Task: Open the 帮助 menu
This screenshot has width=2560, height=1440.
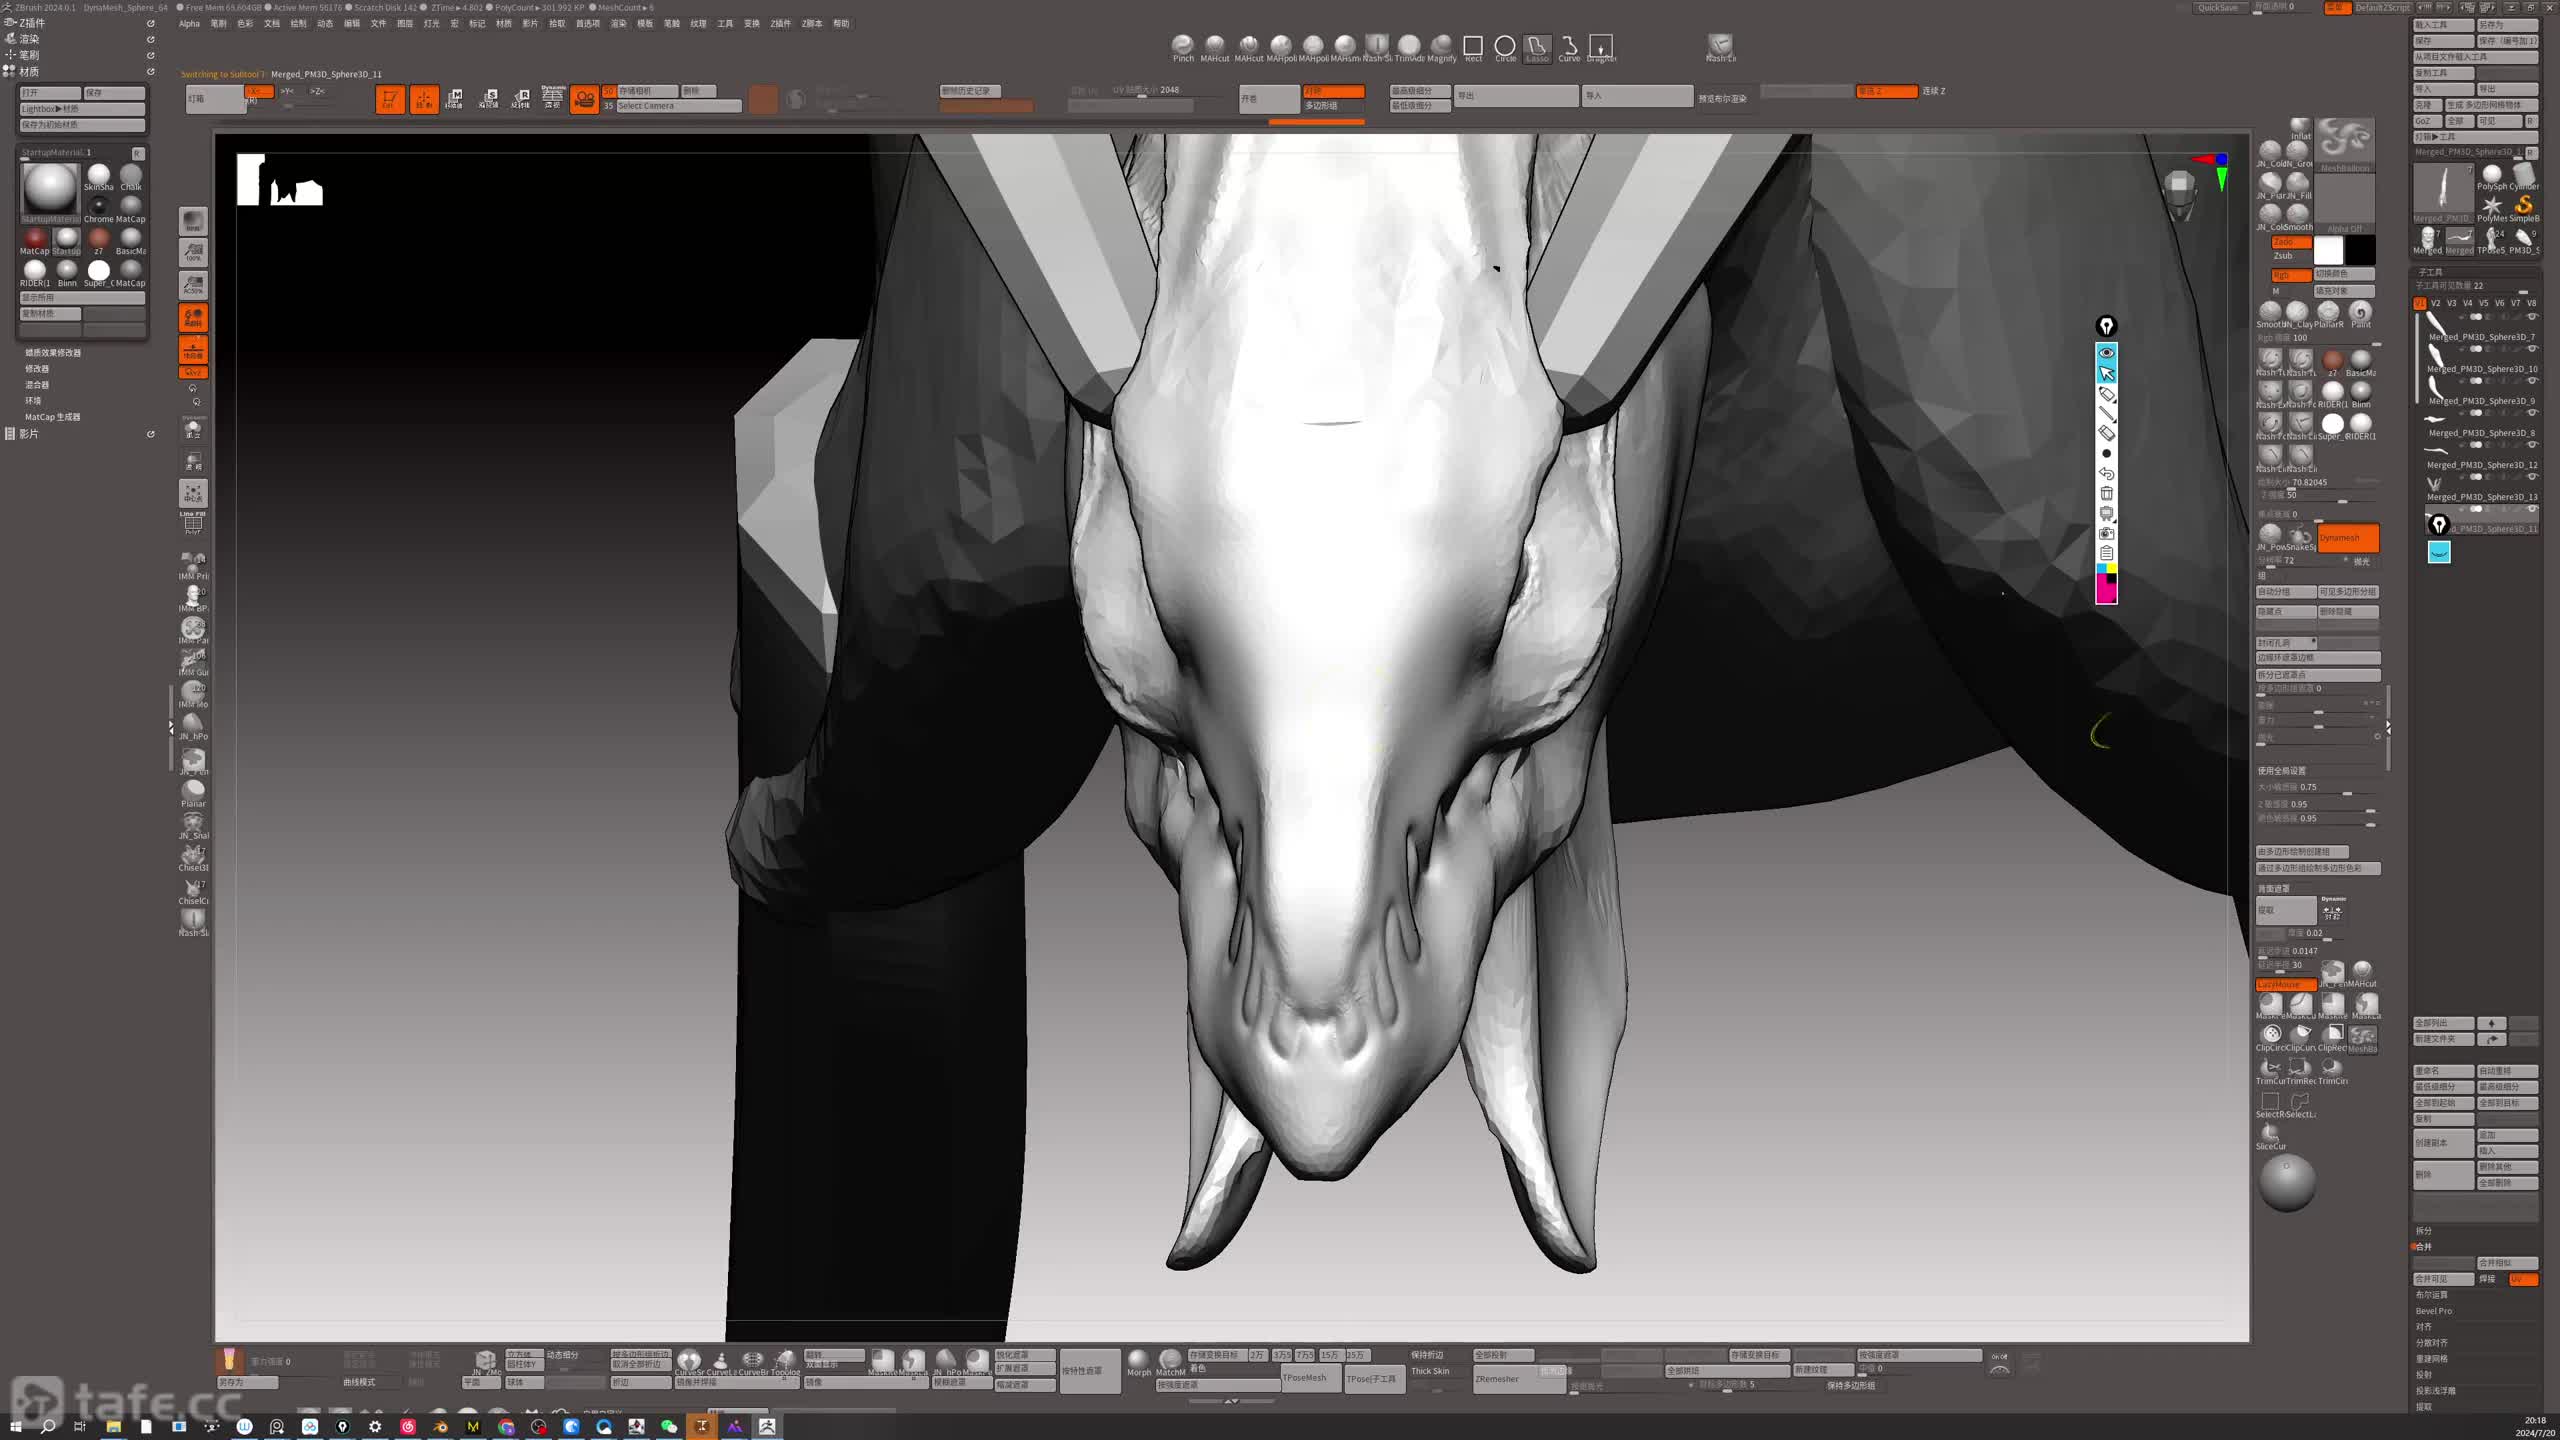Action: pyautogui.click(x=840, y=23)
